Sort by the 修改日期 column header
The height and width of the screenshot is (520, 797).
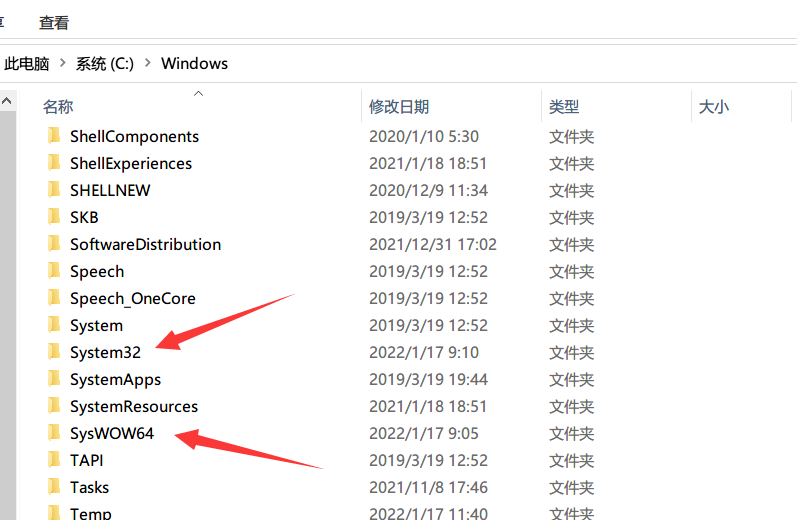pos(399,107)
